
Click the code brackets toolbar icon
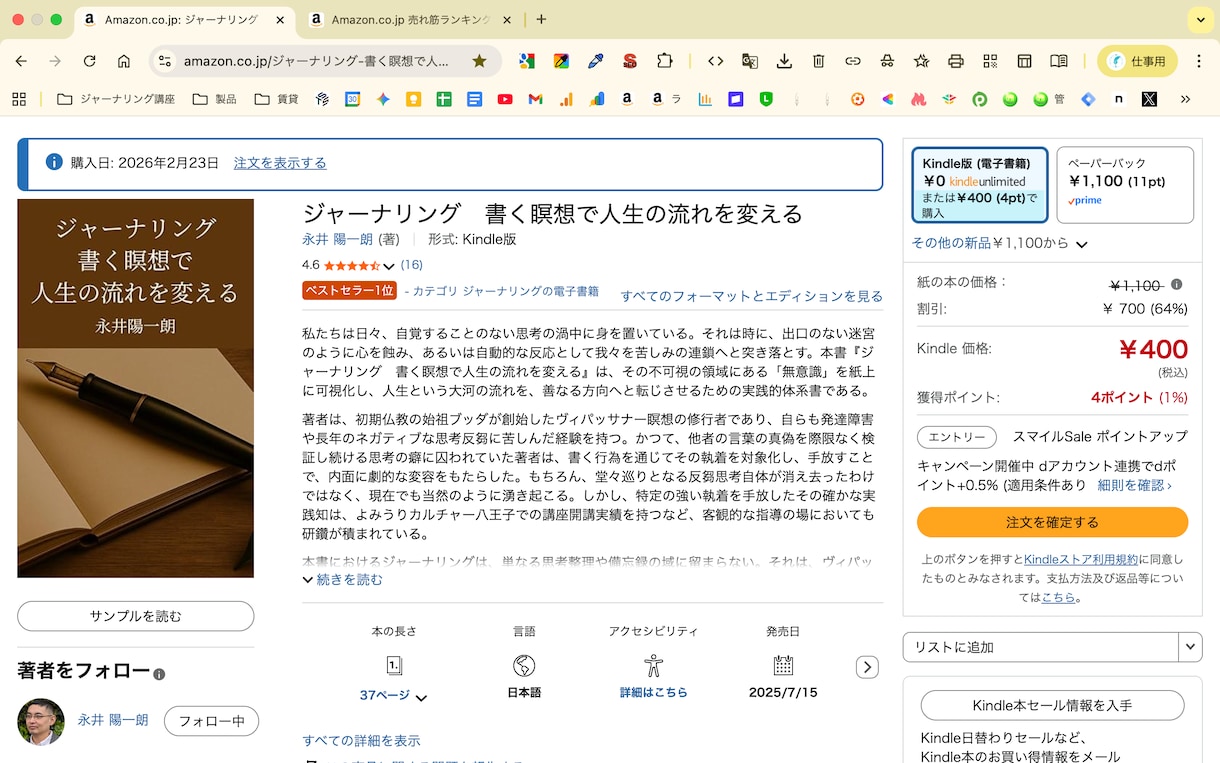point(715,61)
